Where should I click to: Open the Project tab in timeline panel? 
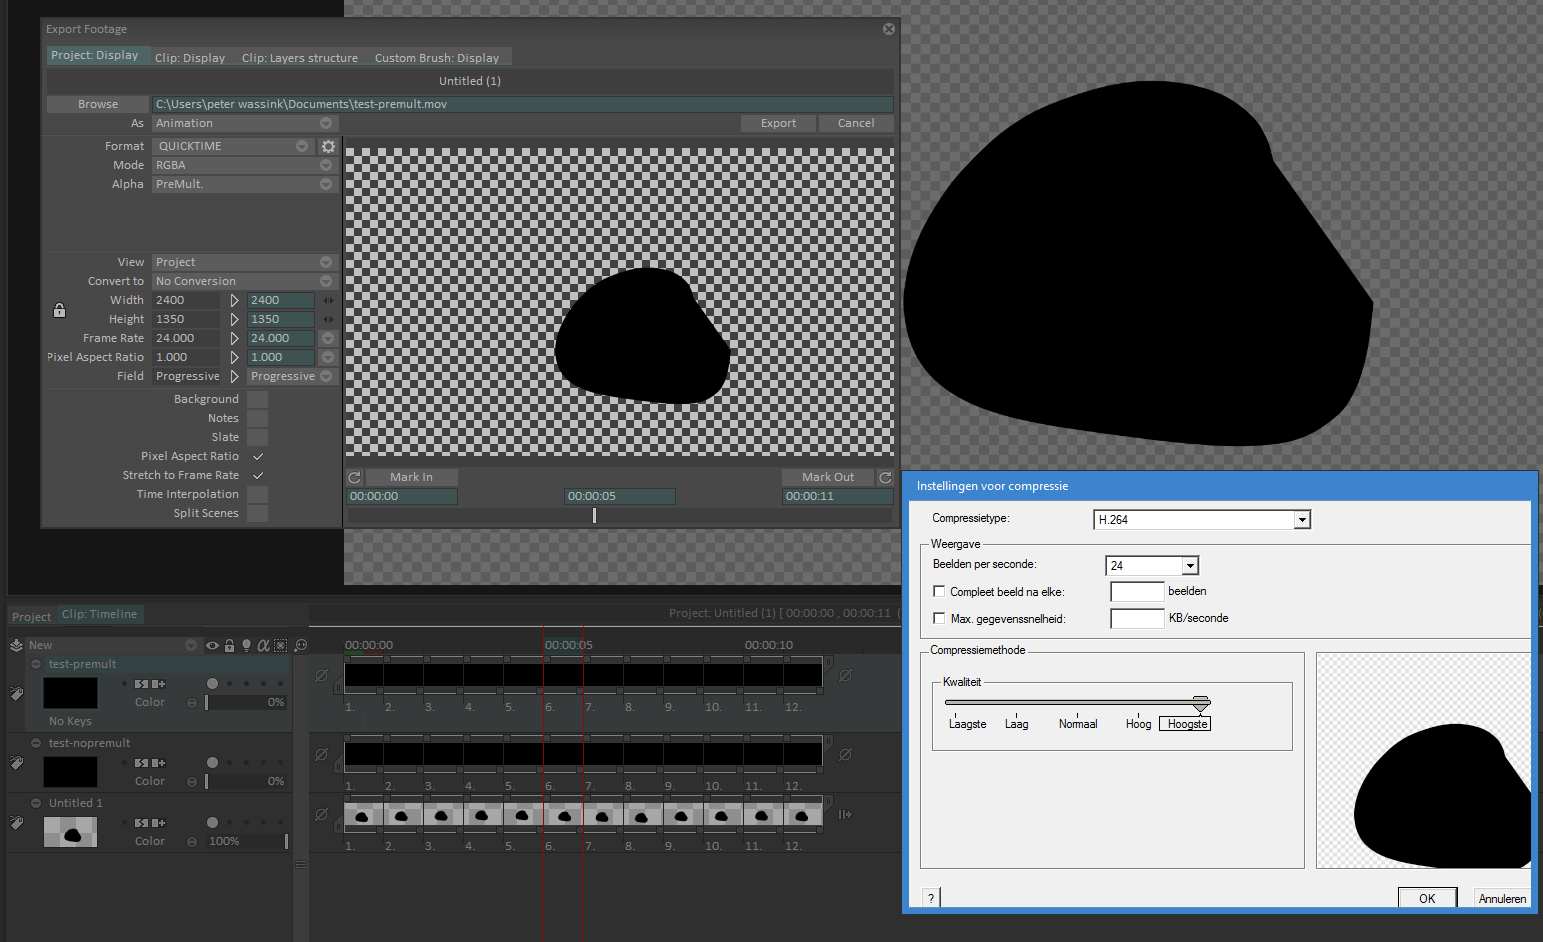coord(31,617)
